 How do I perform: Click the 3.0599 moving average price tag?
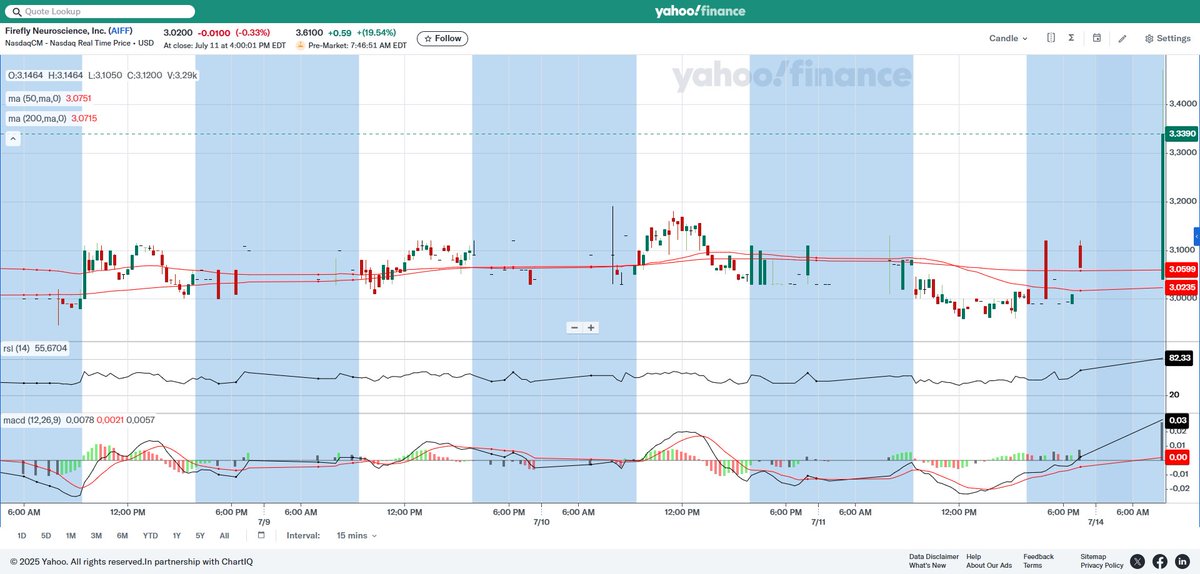[1180, 269]
